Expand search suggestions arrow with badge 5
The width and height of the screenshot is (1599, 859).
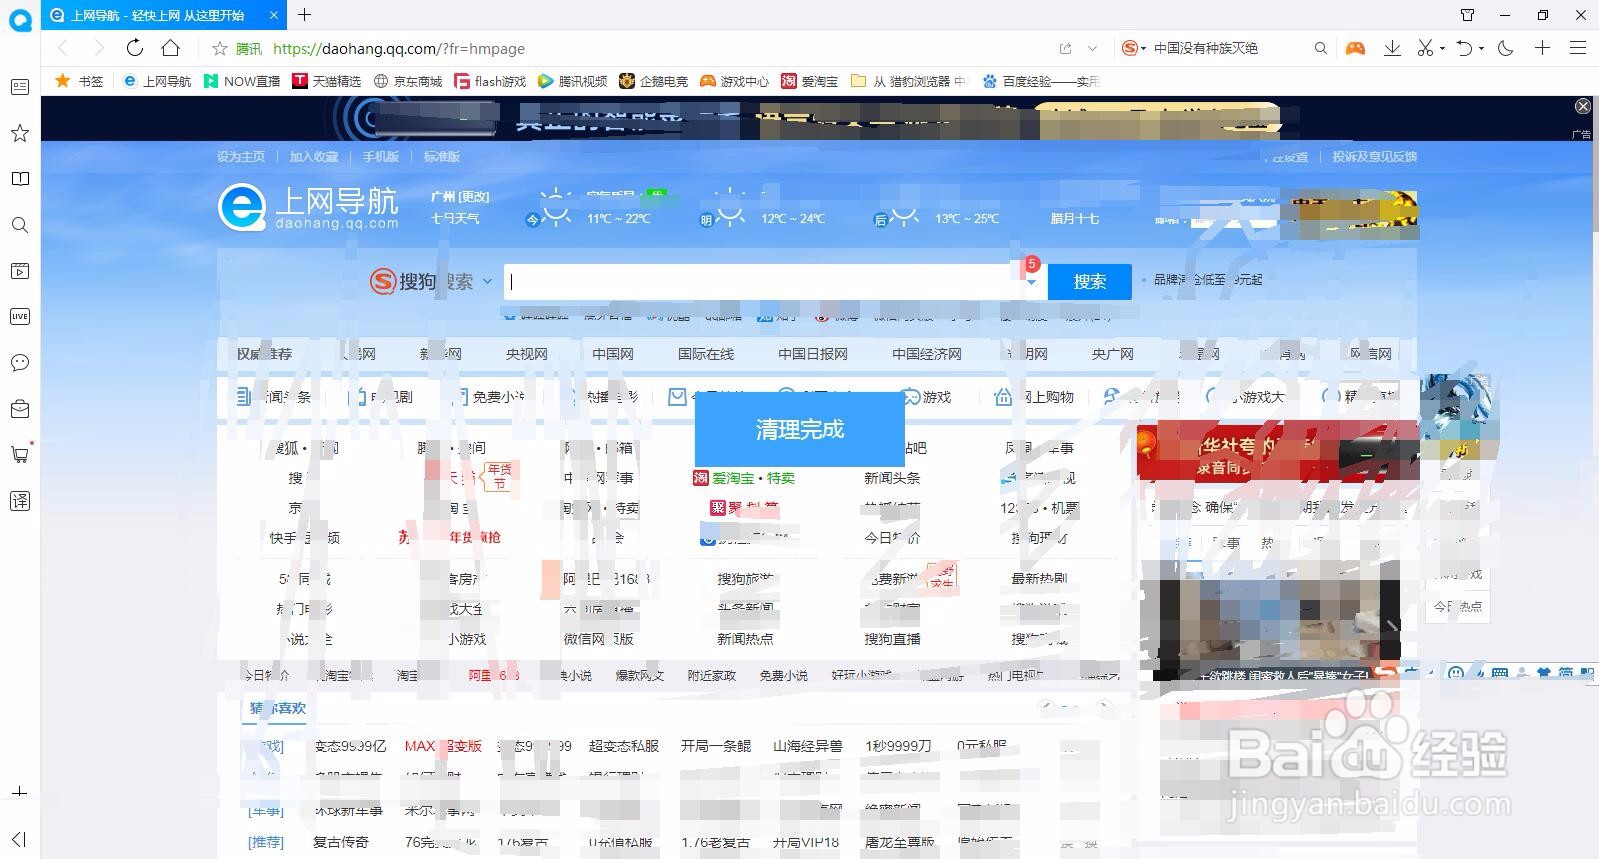(1031, 282)
